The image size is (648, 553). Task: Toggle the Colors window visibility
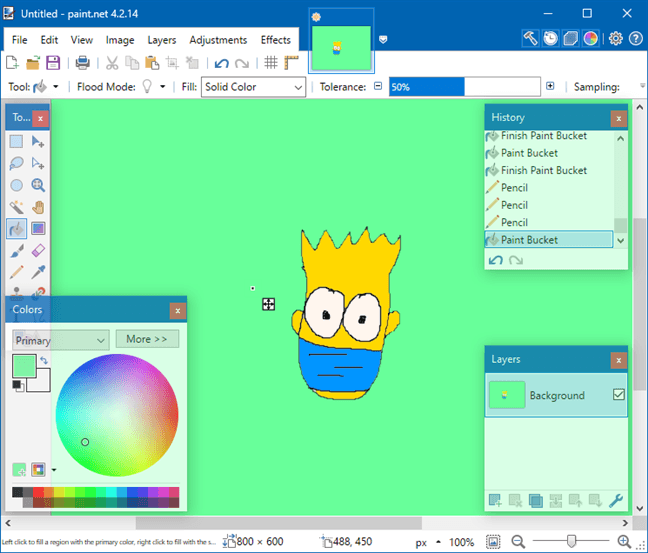(591, 38)
